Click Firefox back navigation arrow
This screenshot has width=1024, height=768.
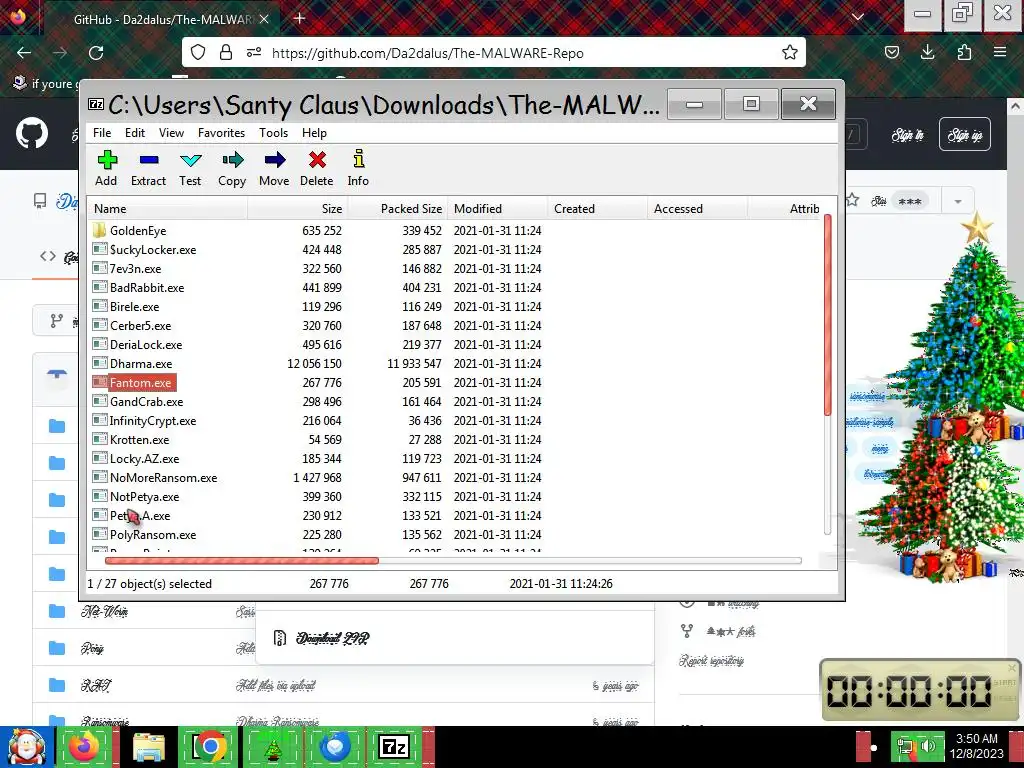coord(24,53)
